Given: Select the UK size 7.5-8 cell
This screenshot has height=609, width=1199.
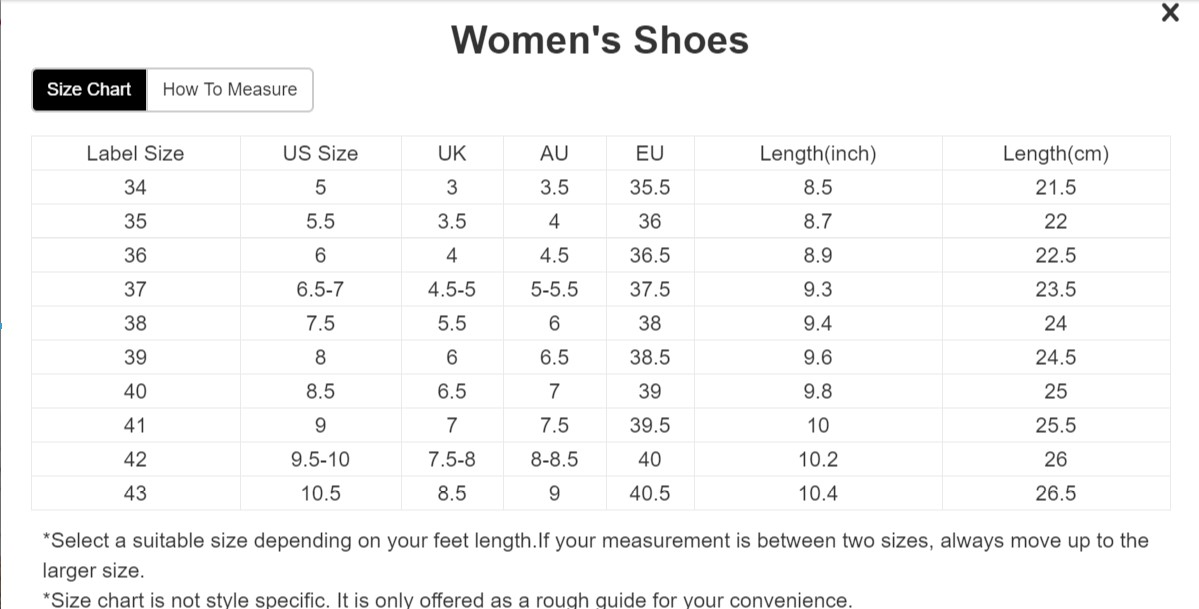Looking at the screenshot, I should pos(452,460).
